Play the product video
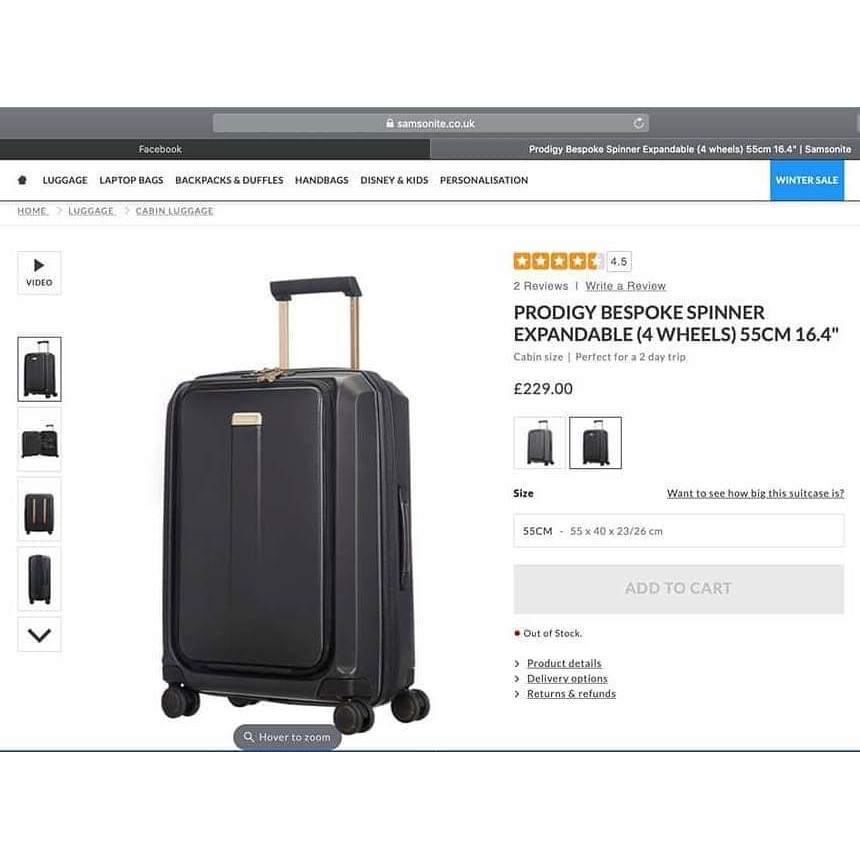860x860 pixels. (39, 273)
